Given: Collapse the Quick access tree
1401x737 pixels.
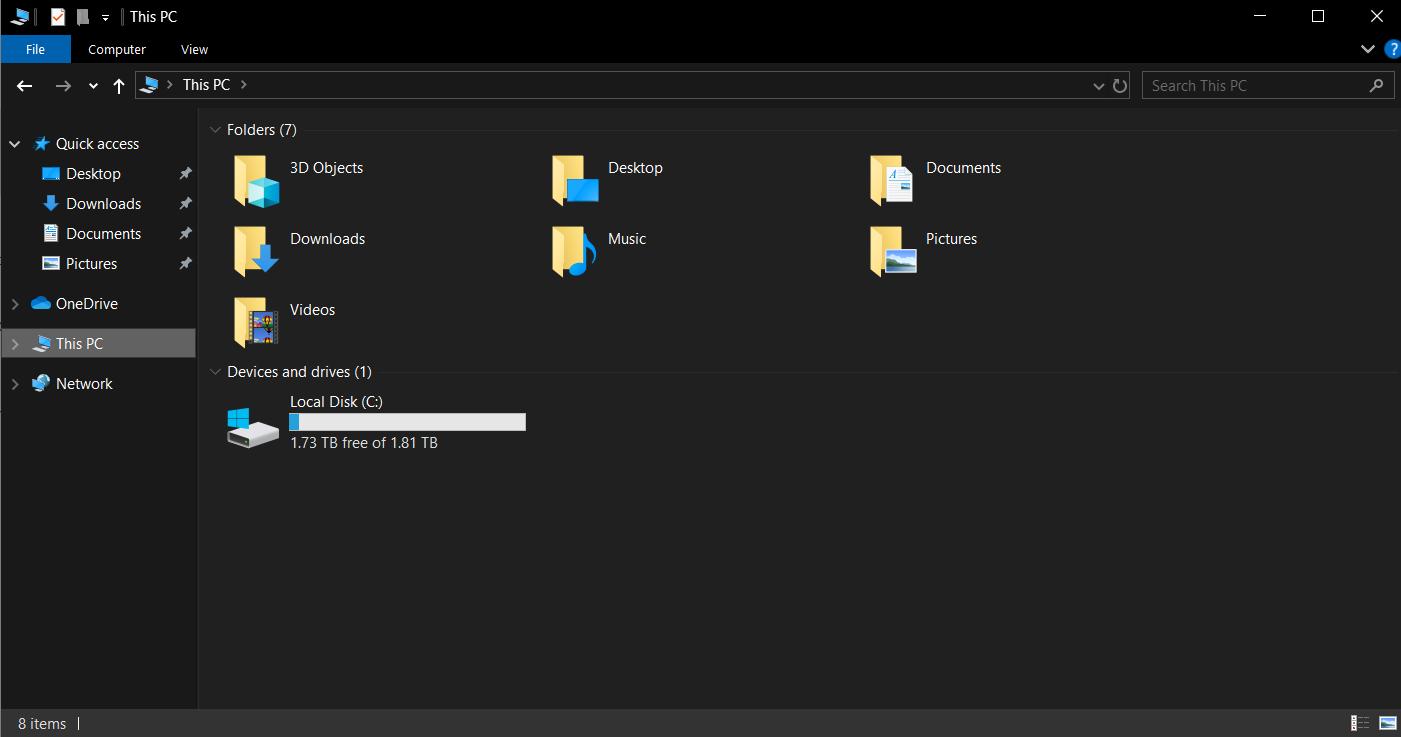Looking at the screenshot, I should click(x=15, y=144).
